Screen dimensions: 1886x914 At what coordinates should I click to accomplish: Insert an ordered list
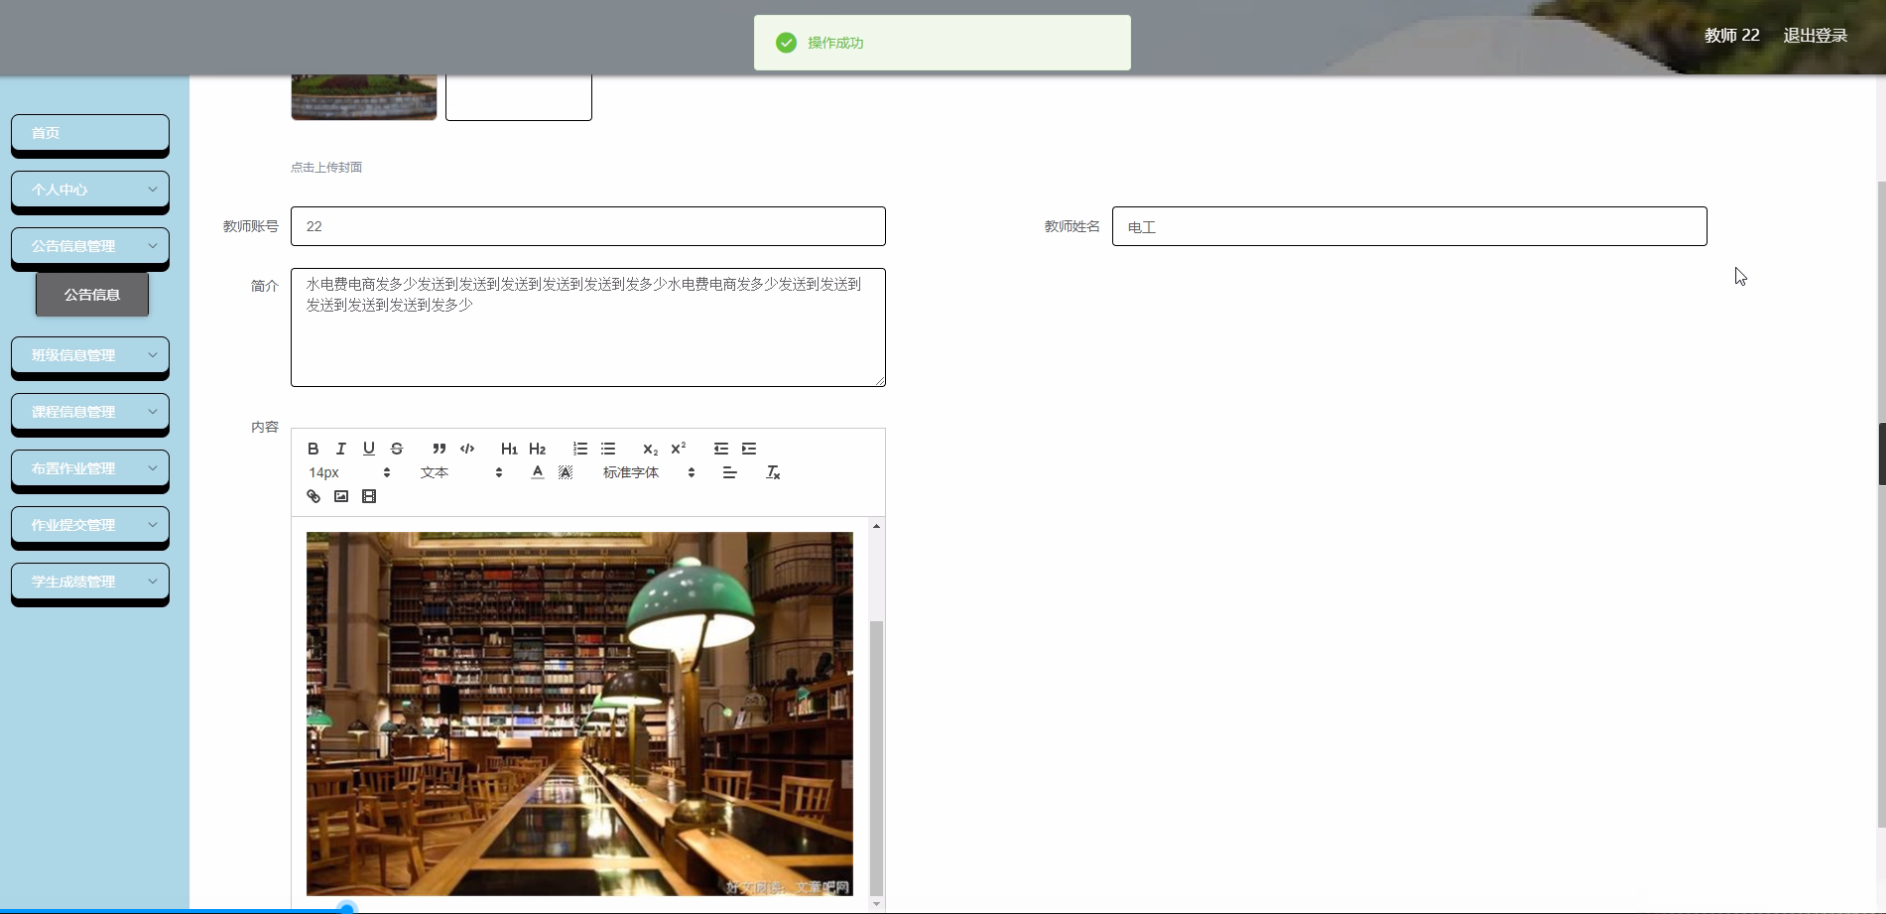(580, 449)
